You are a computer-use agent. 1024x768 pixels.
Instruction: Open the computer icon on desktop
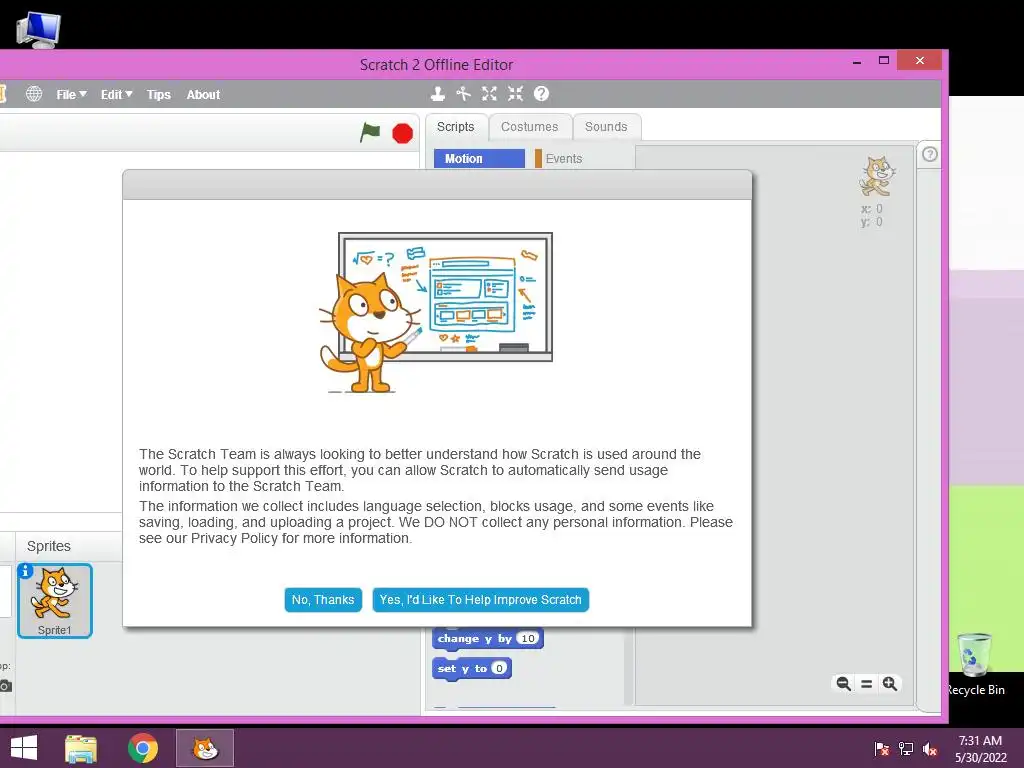coord(39,29)
